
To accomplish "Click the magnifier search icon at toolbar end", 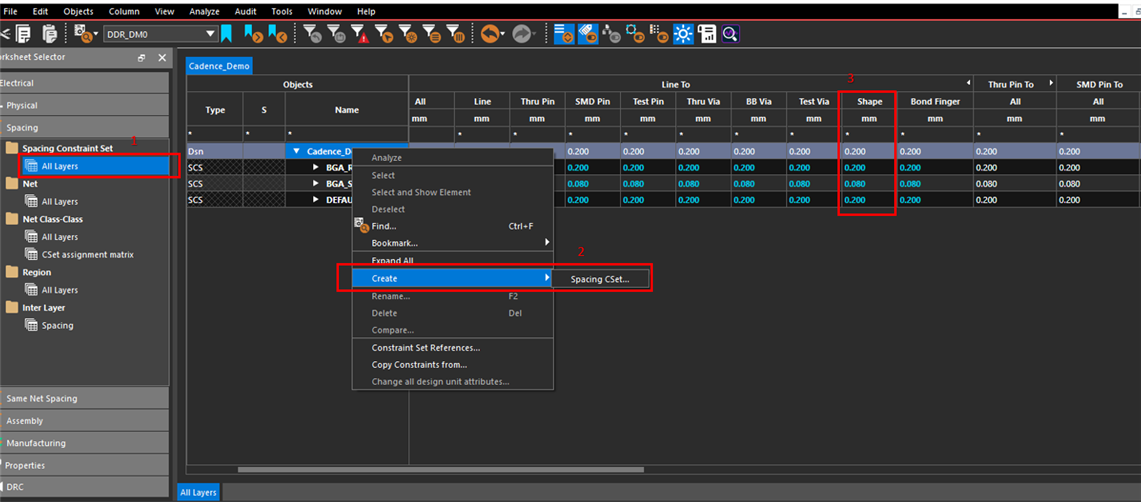I will tap(730, 34).
